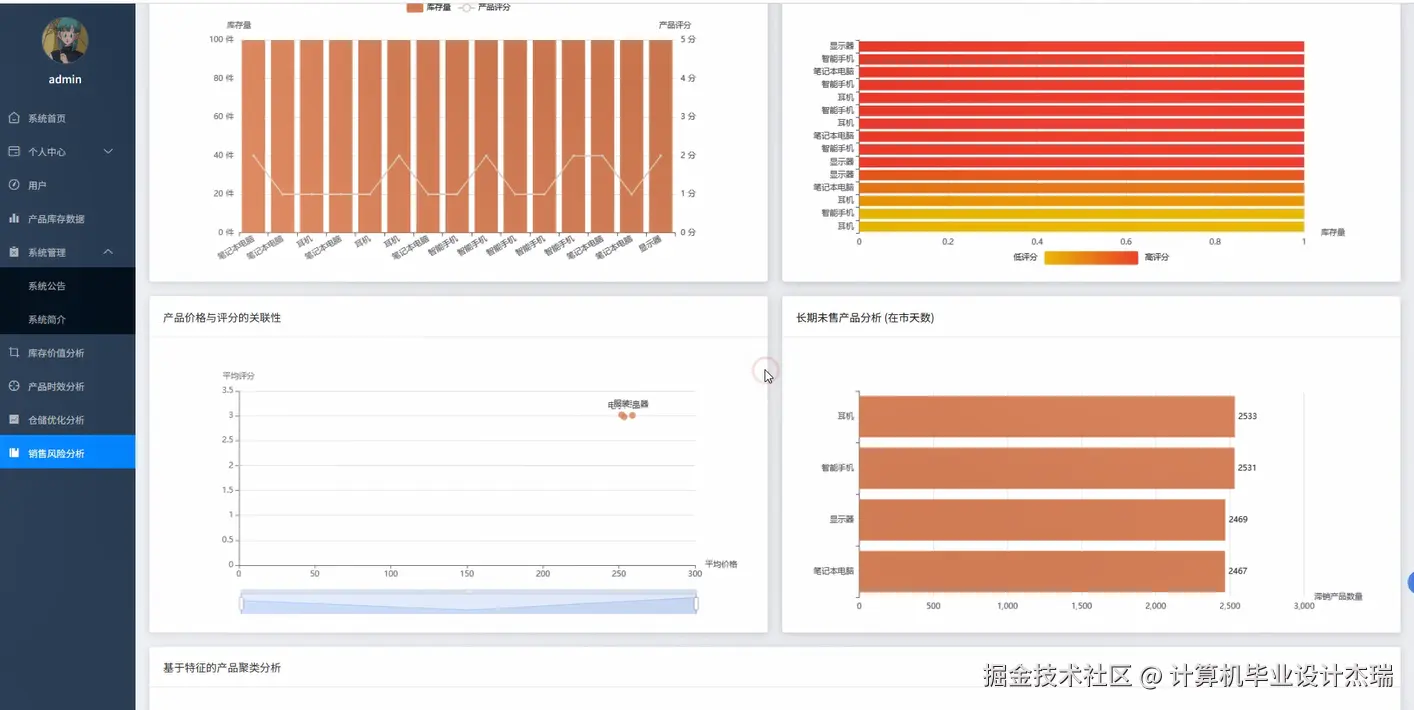Click the 长期未售产品分析 (在市天数) title
This screenshot has height=710, width=1414.
pos(865,318)
